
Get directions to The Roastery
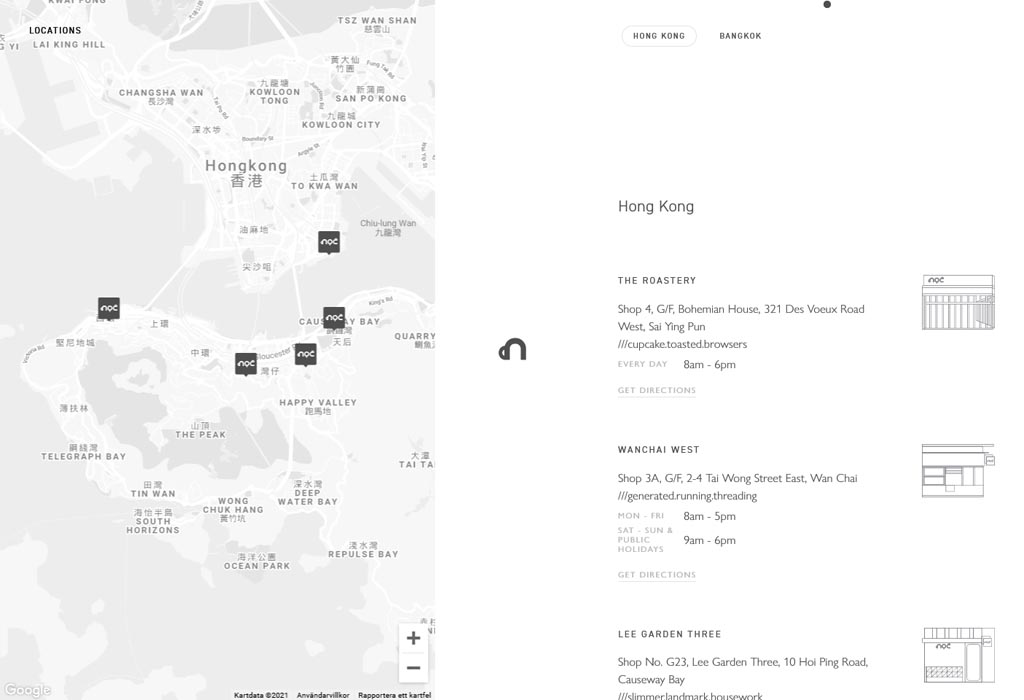coord(657,390)
